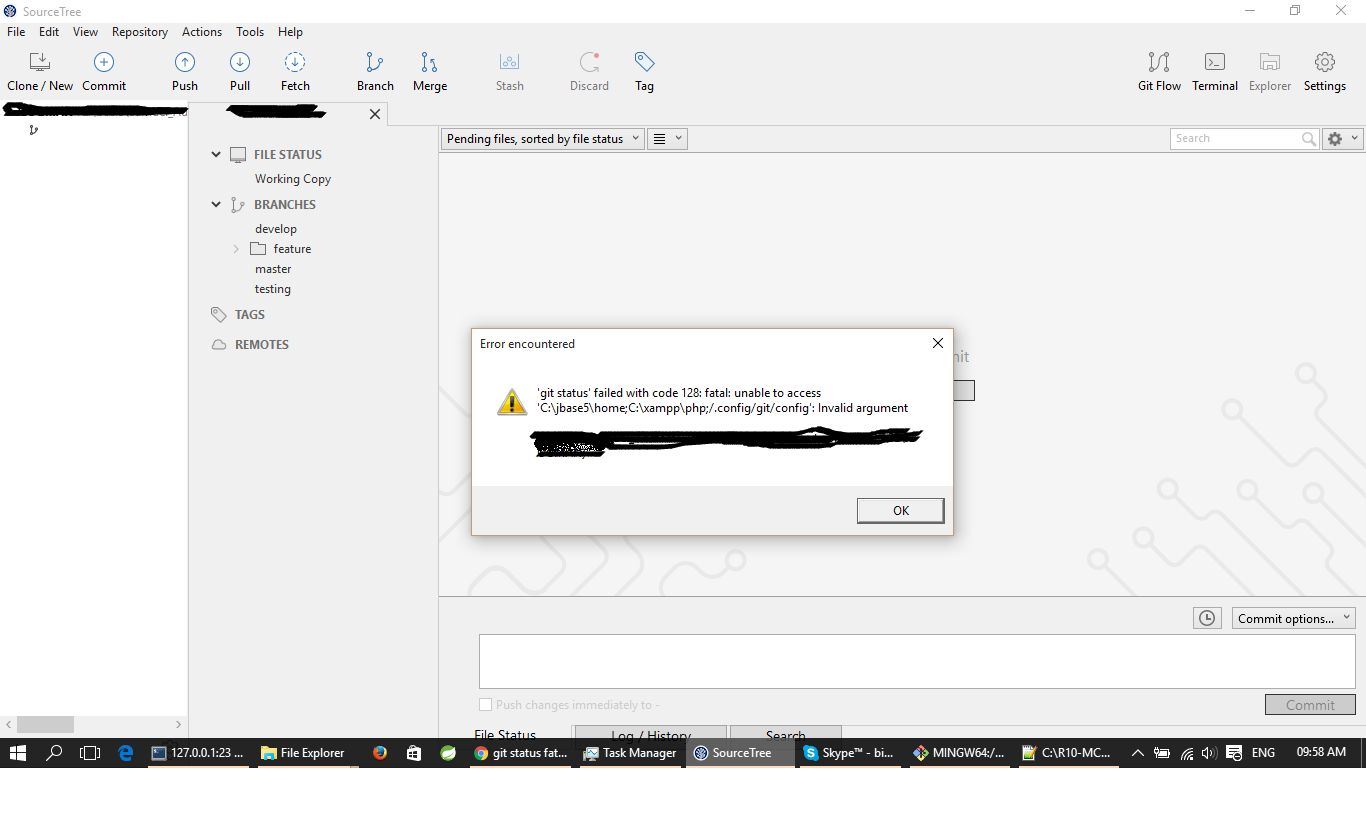Open the Actions menu
This screenshot has height=825, width=1366.
[202, 32]
